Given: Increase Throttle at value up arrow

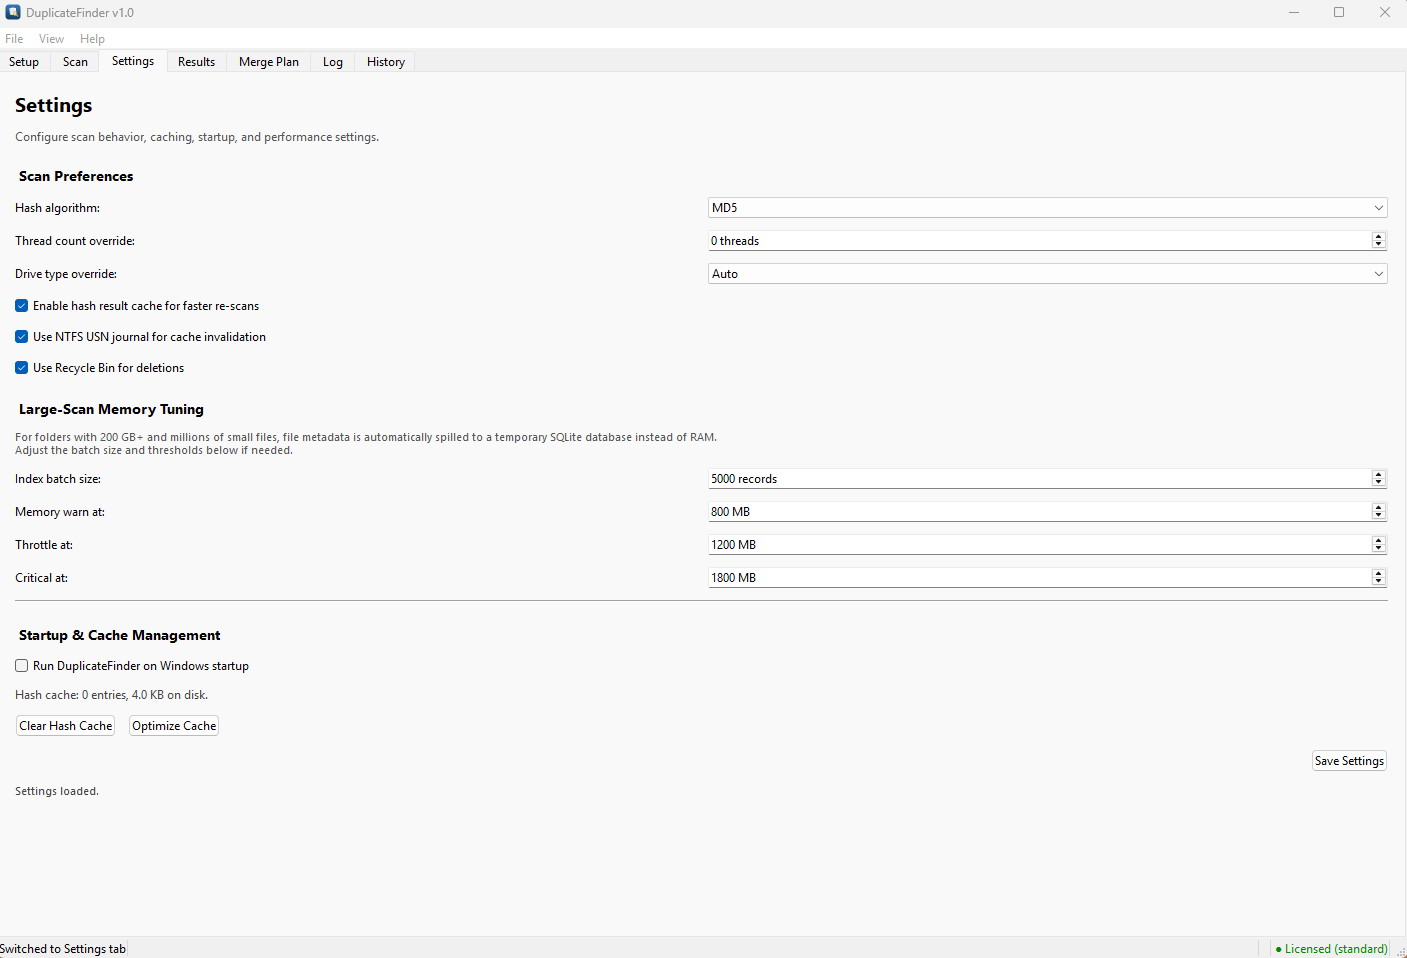Looking at the screenshot, I should 1379,541.
